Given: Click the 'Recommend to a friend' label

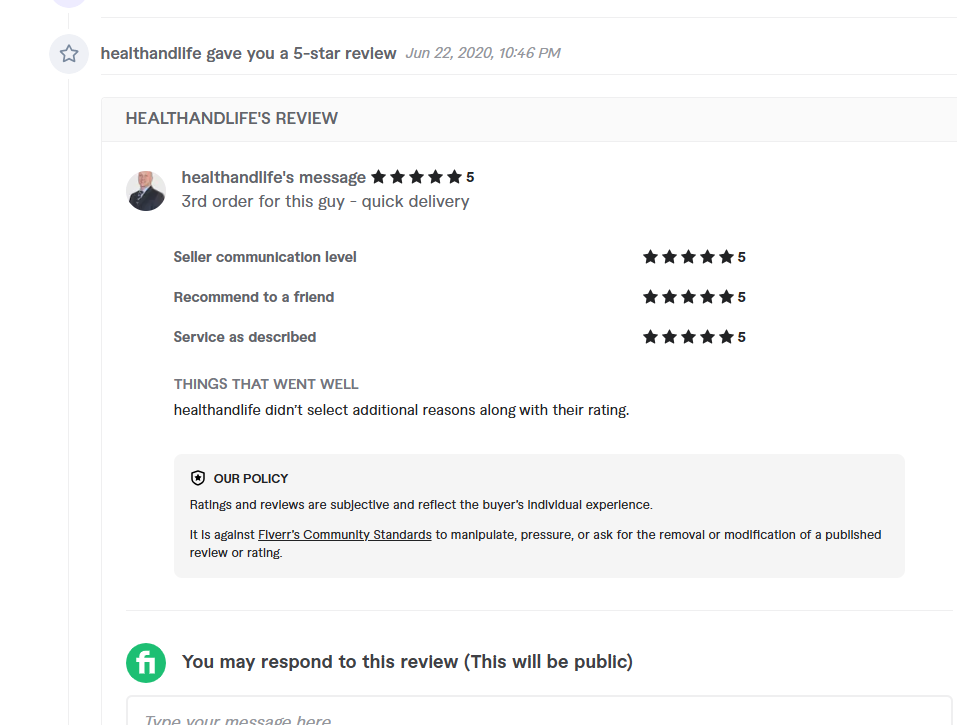Looking at the screenshot, I should (x=254, y=297).
